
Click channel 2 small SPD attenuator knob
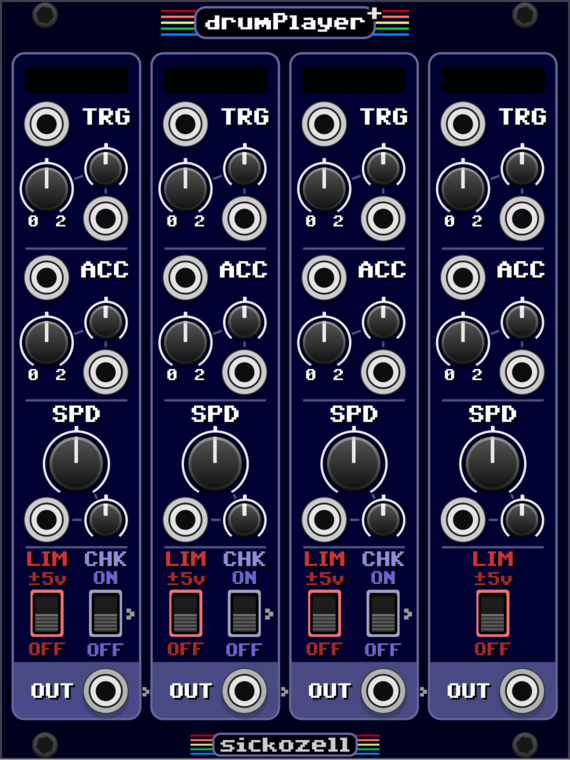tap(244, 519)
